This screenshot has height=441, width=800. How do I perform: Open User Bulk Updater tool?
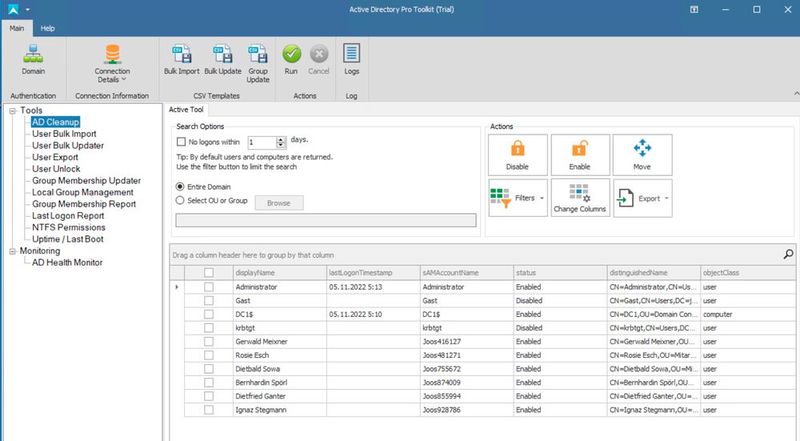tap(68, 145)
